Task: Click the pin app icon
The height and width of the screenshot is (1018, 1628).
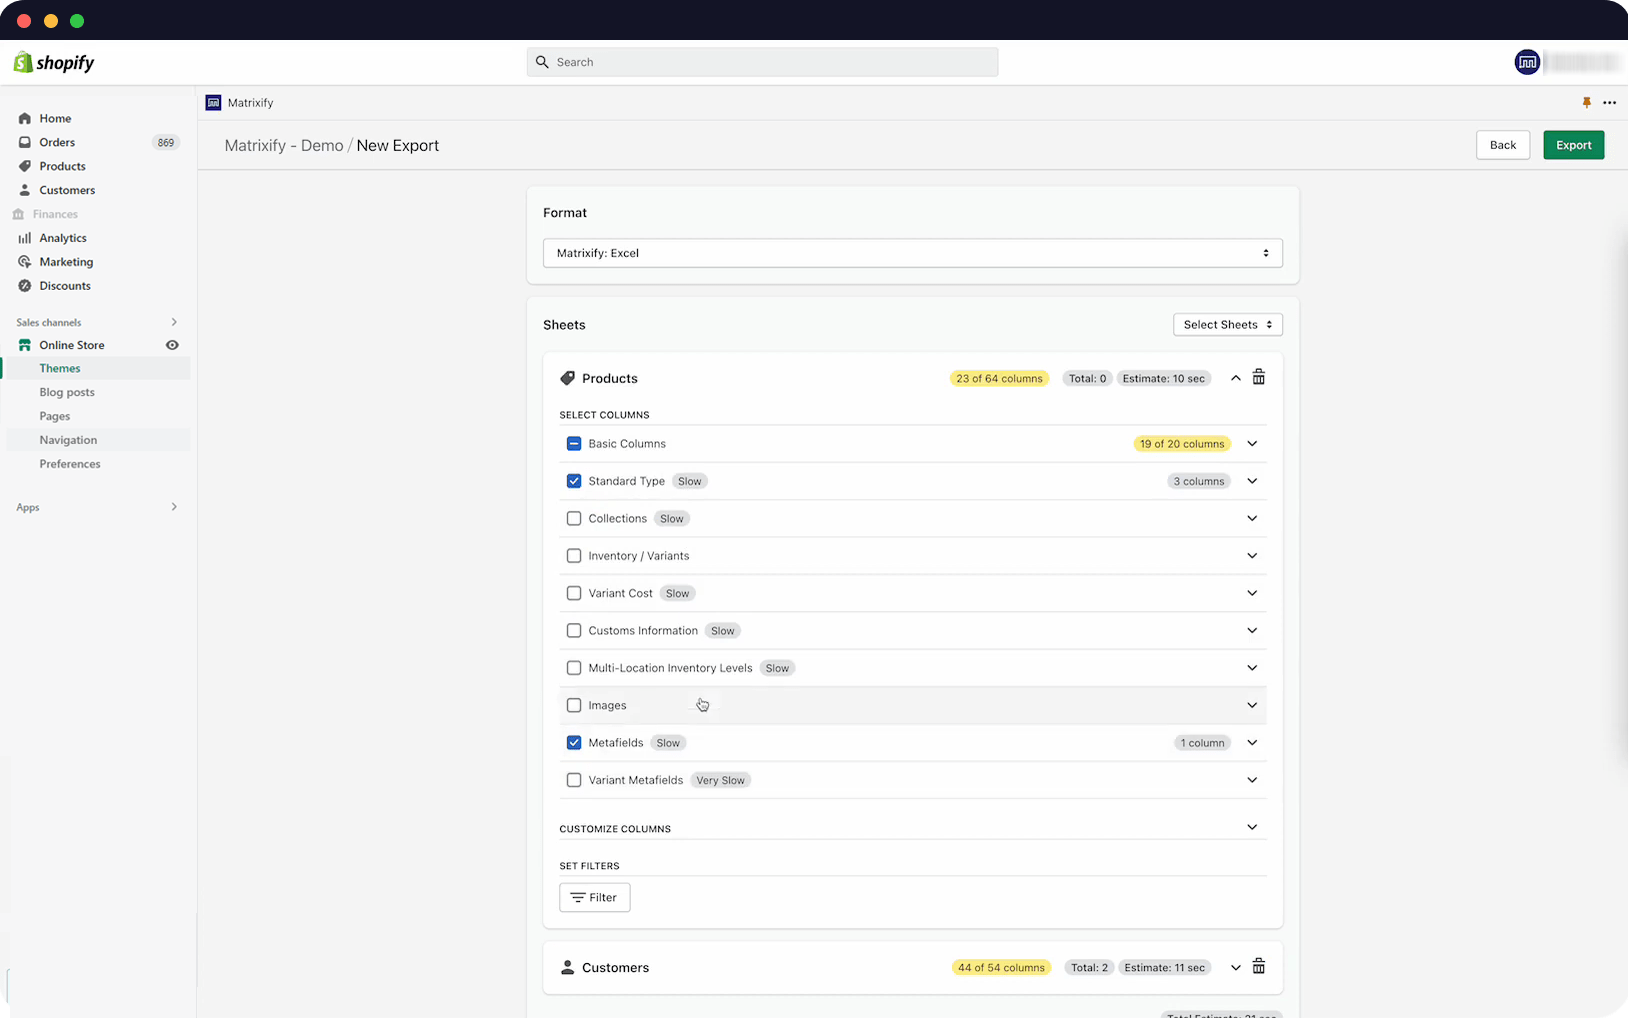Action: coord(1586,103)
